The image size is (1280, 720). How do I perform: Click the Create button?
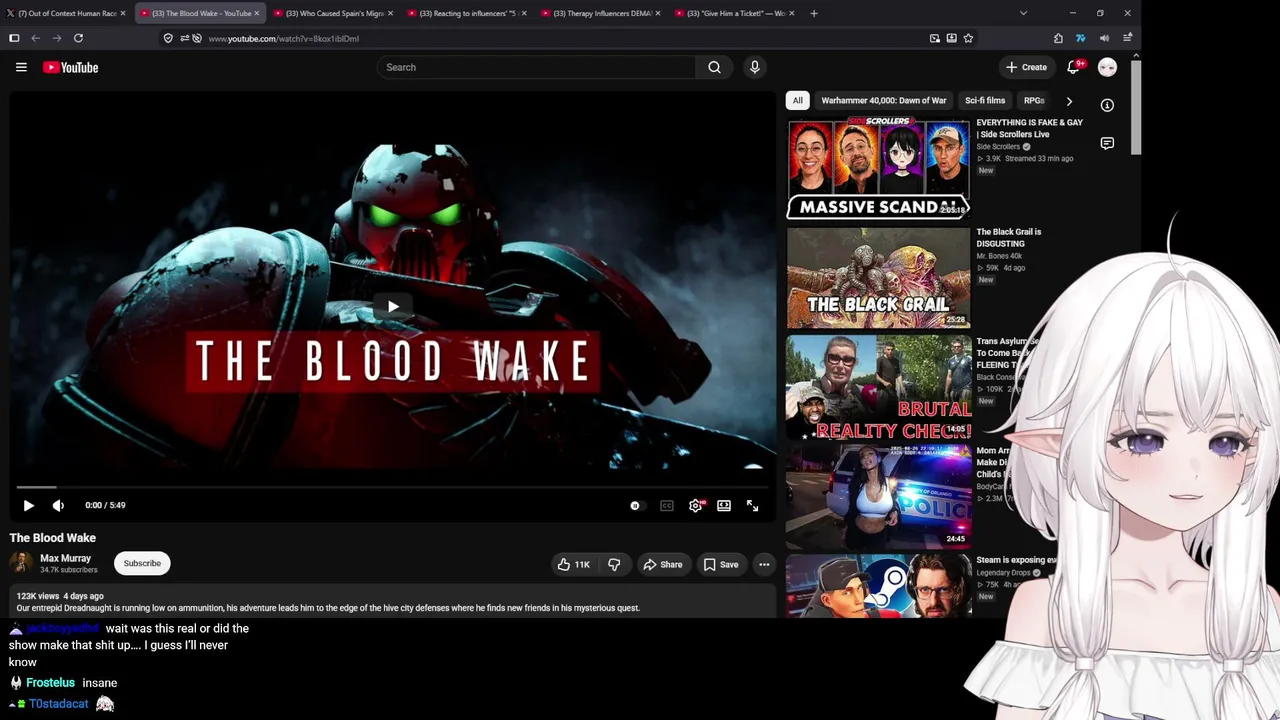pyautogui.click(x=1026, y=67)
